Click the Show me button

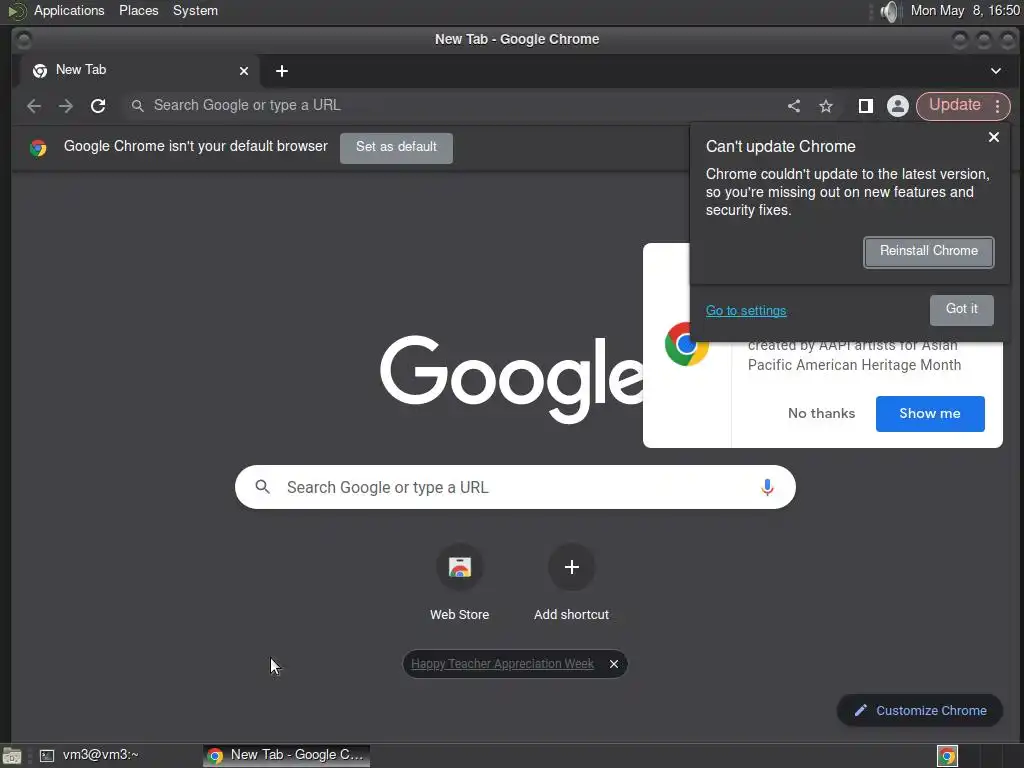point(930,413)
